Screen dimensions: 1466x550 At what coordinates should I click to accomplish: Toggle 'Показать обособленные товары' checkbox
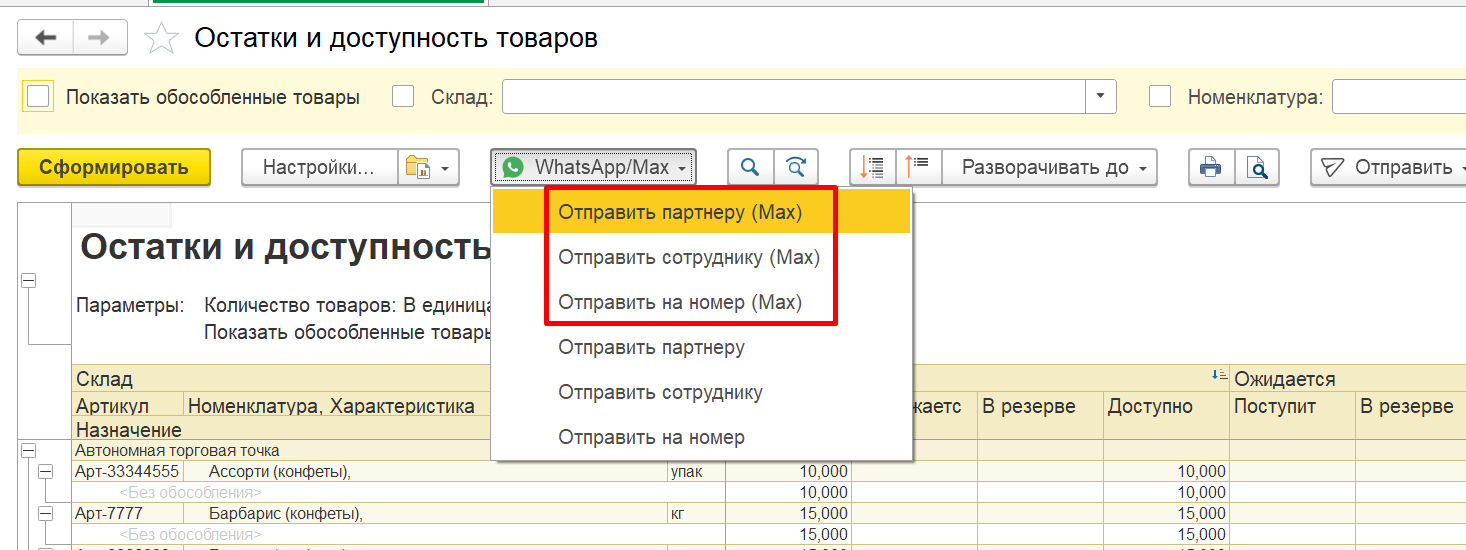pyautogui.click(x=38, y=97)
